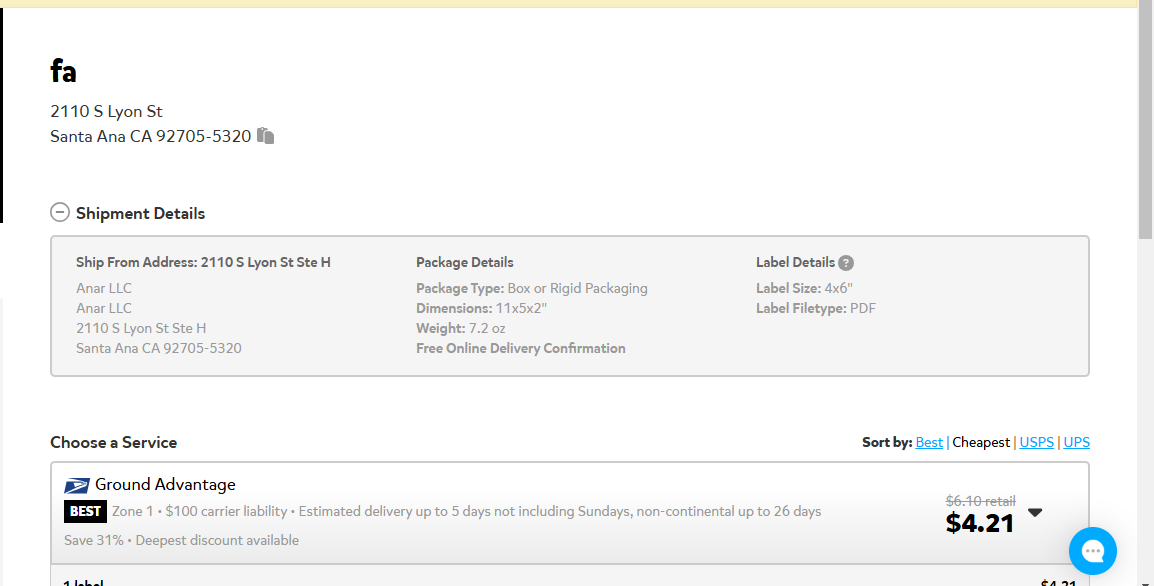
Task: Select the Ground Advantage service title
Action: coord(165,484)
